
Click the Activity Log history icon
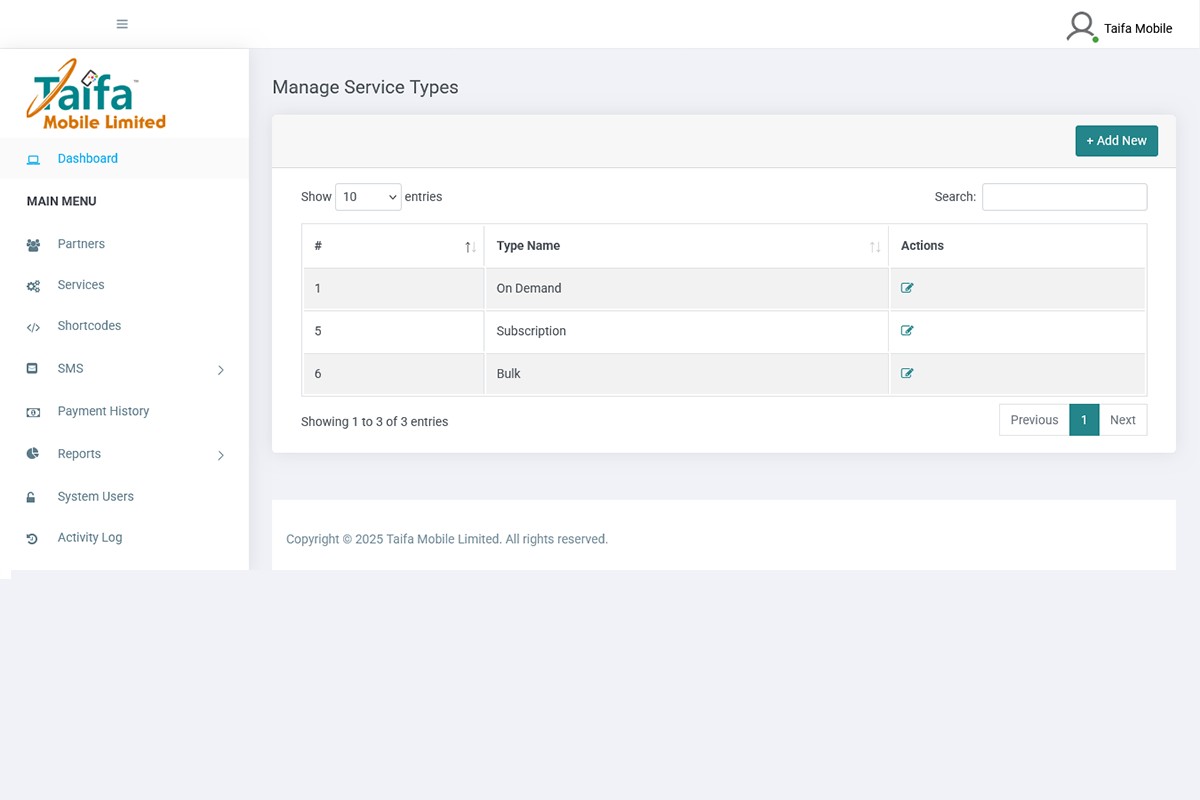(x=33, y=537)
